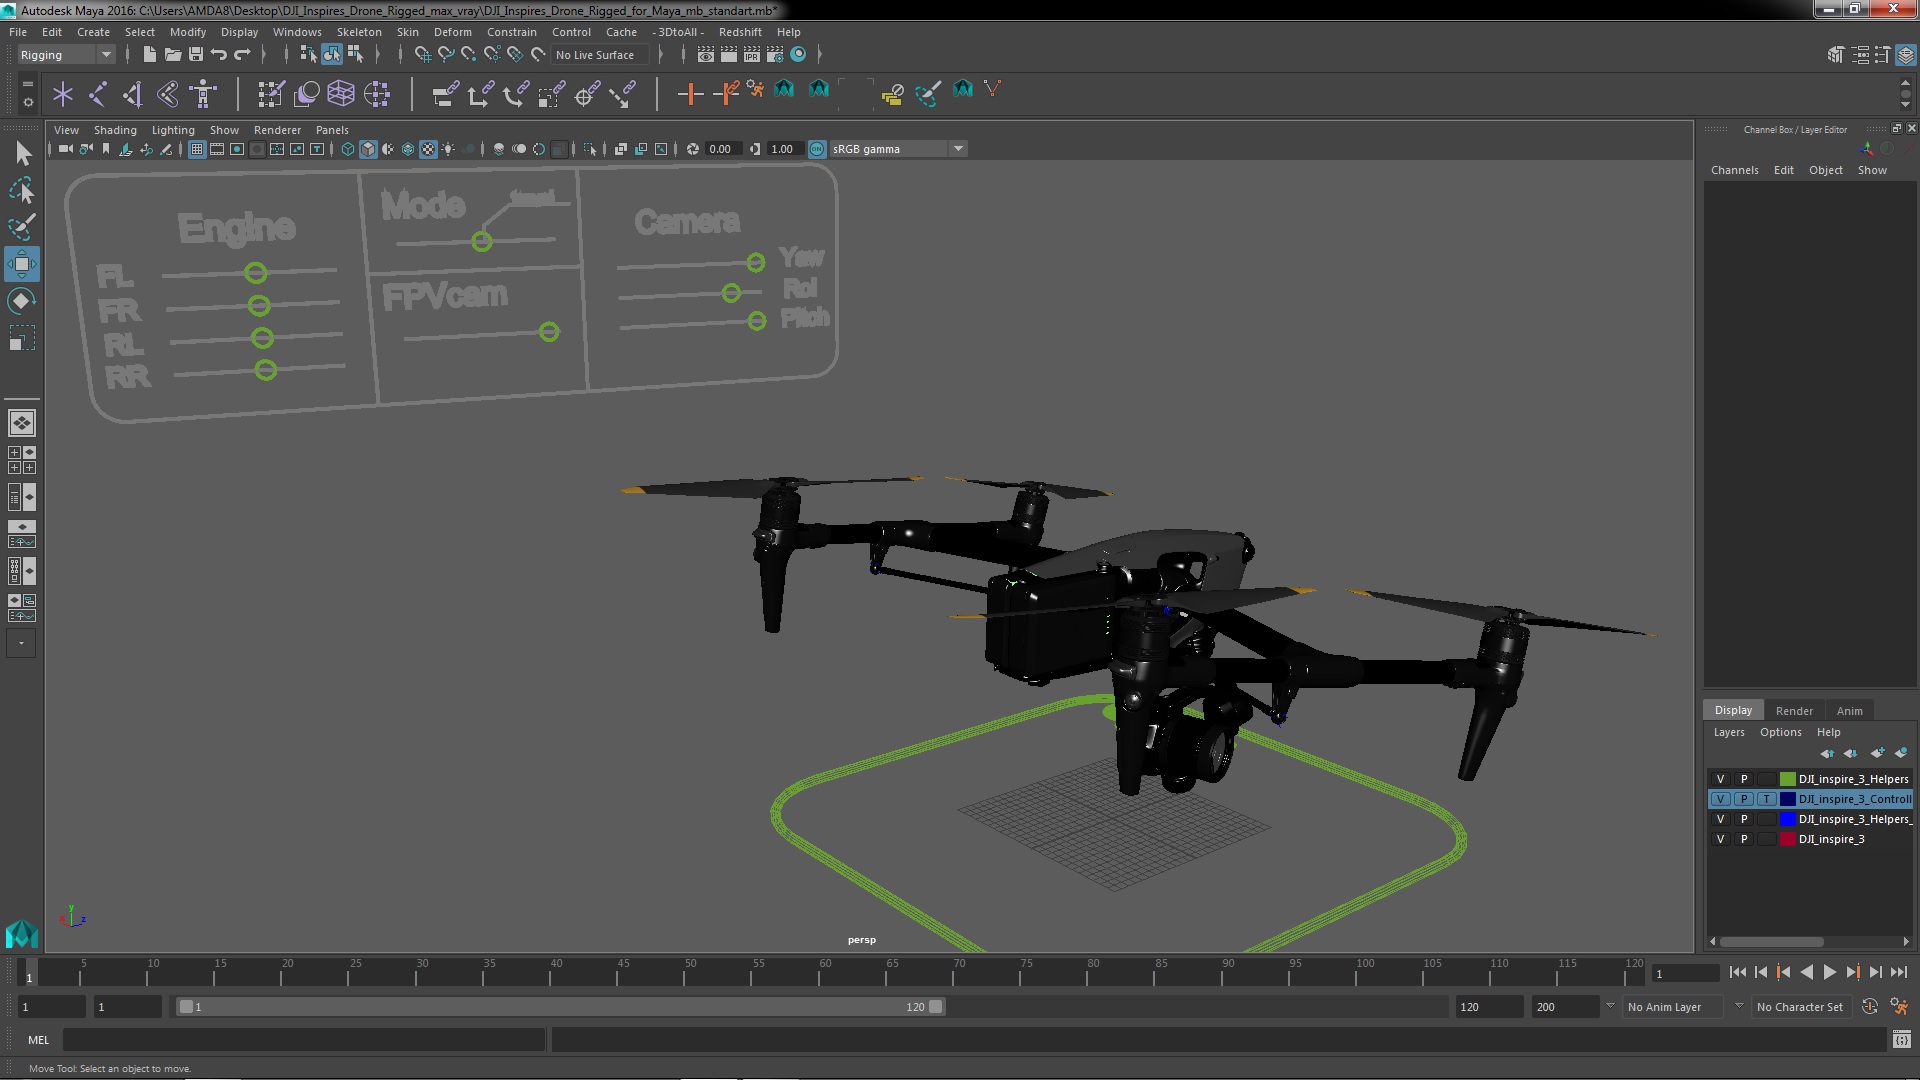Screen dimensions: 1920x1080
Task: Open Render Settings clapper-gear icon
Action: click(x=774, y=54)
